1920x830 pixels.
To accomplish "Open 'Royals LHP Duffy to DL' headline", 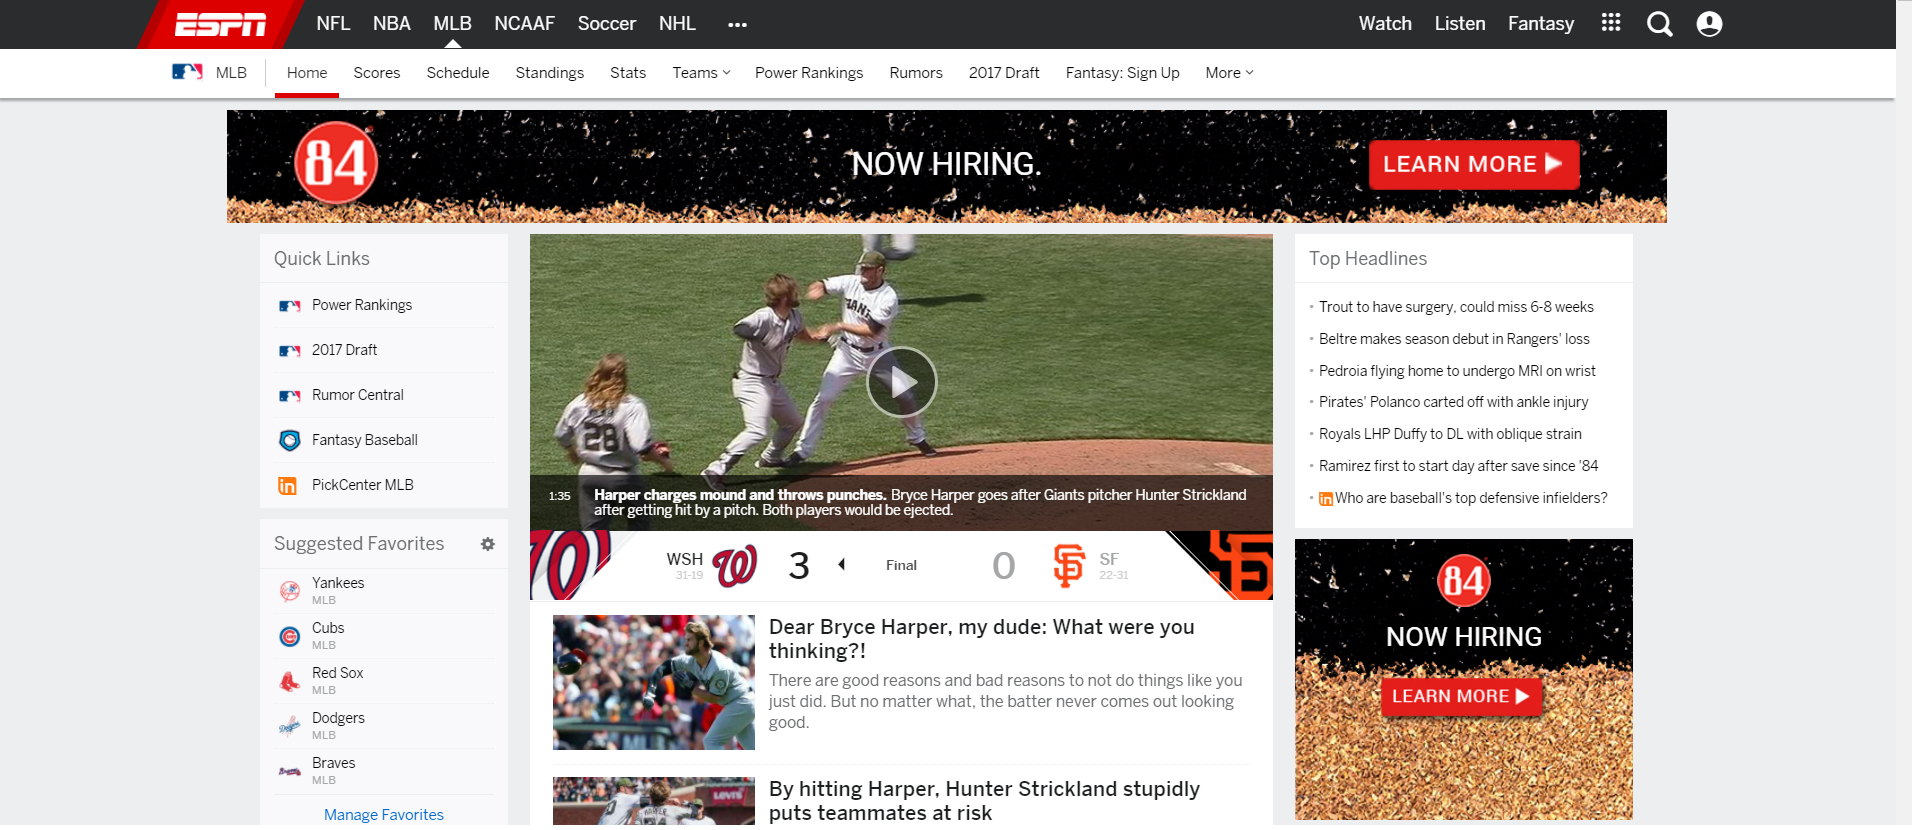I will (1450, 434).
